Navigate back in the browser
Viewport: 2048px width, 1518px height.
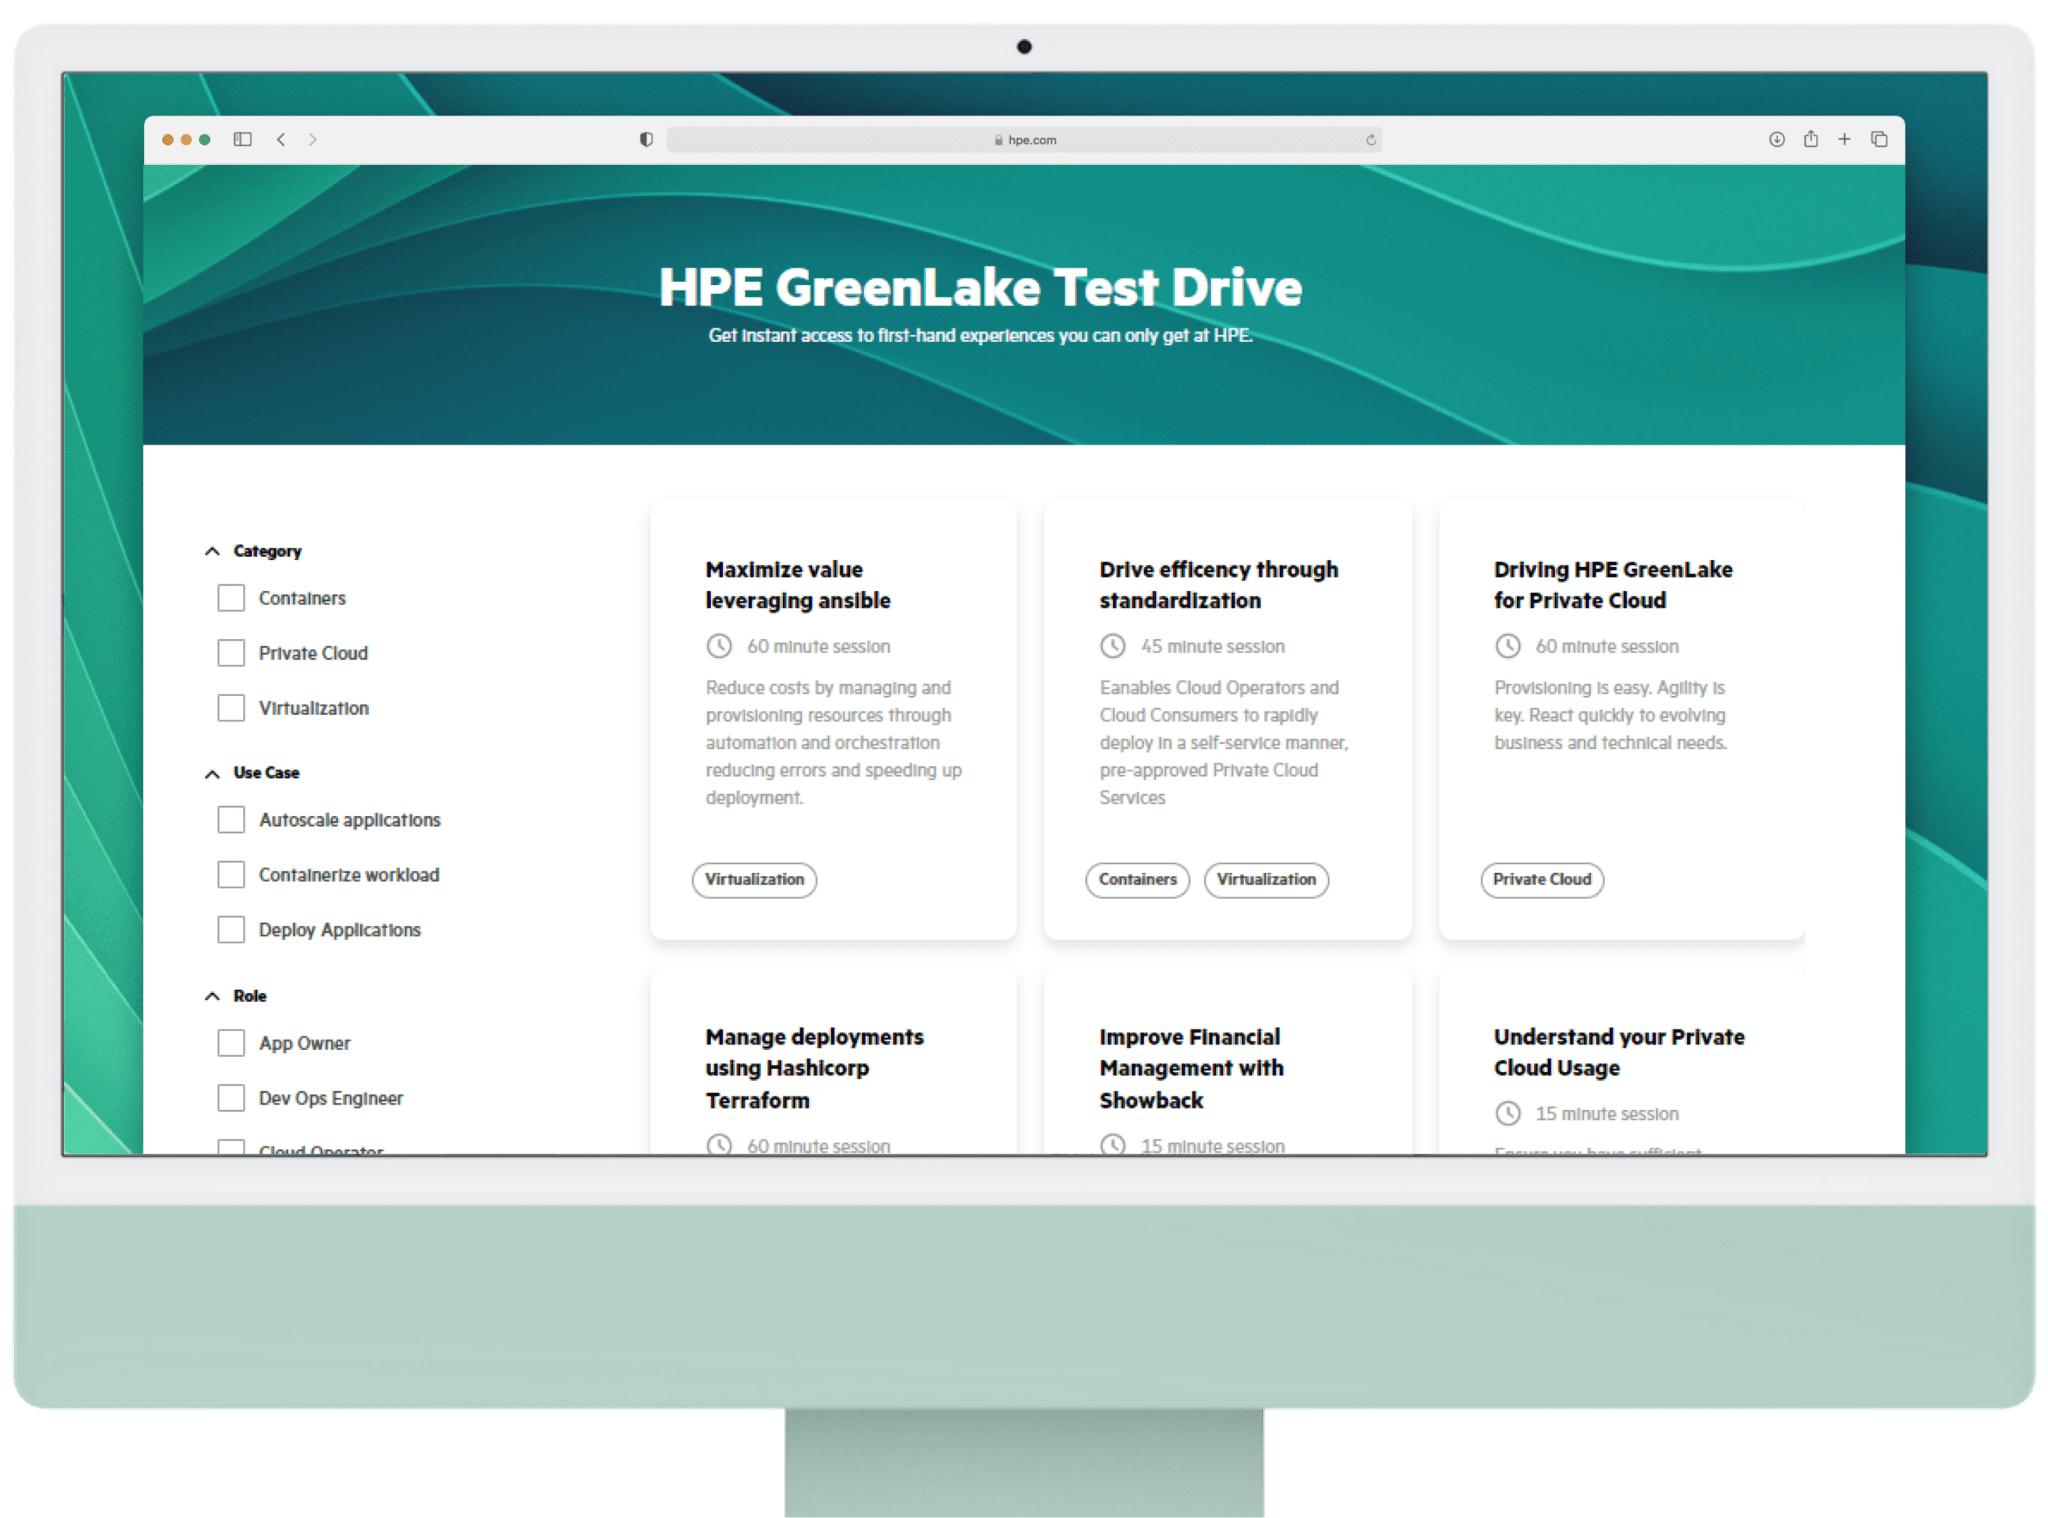pyautogui.click(x=281, y=140)
